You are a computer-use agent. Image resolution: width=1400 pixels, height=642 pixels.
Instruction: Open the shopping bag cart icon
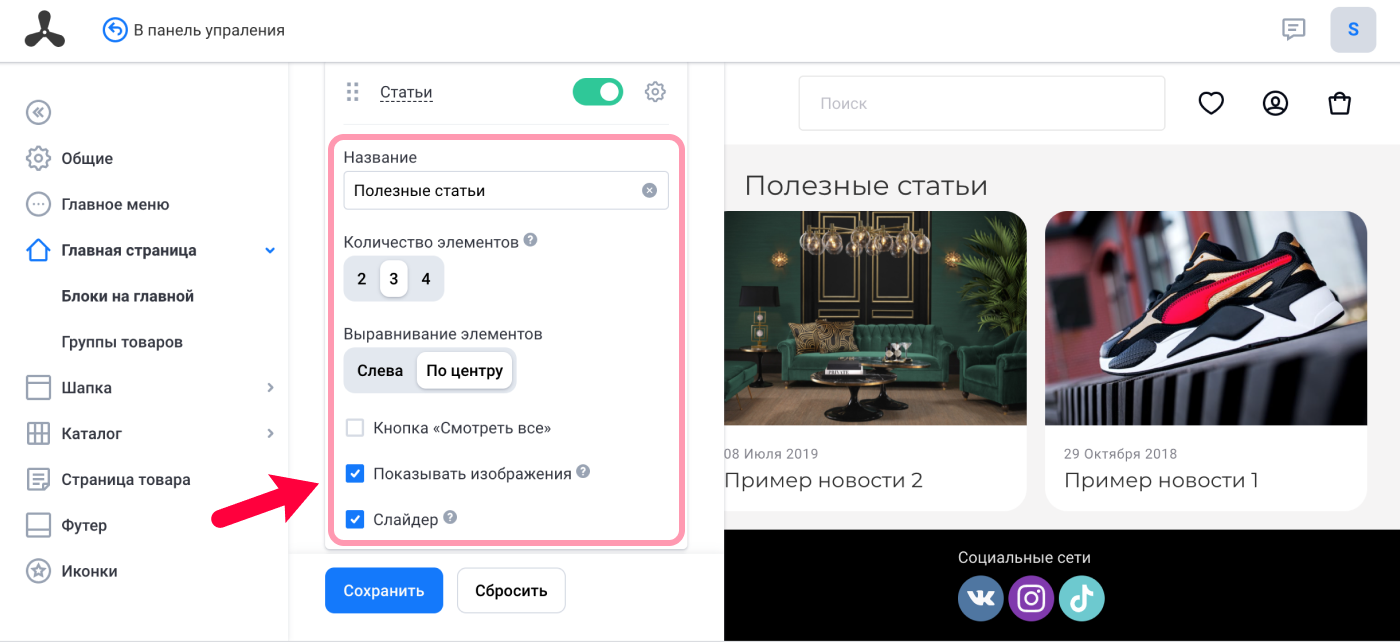1339,103
